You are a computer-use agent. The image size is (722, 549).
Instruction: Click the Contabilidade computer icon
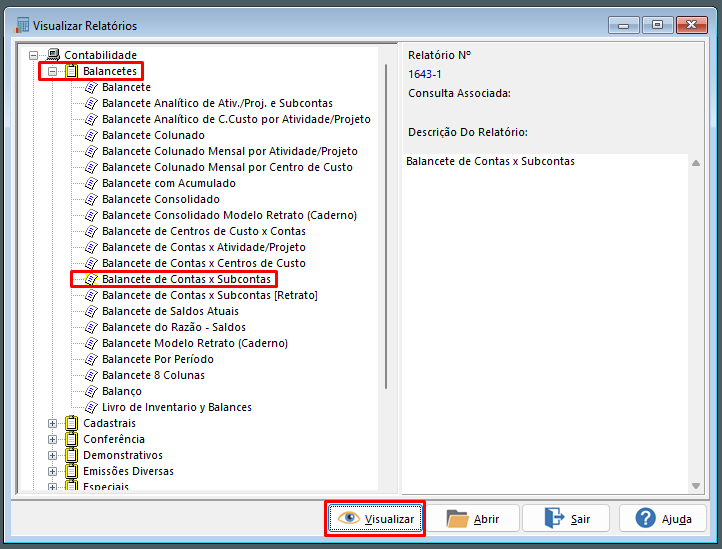click(x=53, y=55)
